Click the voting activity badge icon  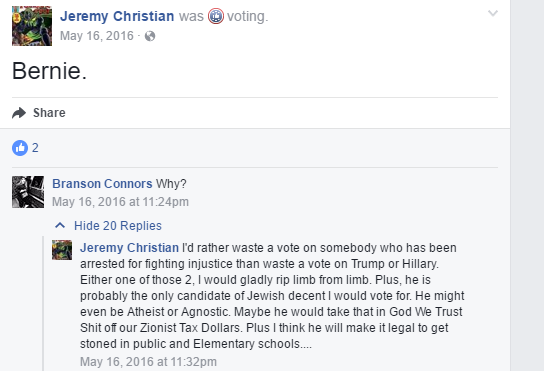pyautogui.click(x=215, y=16)
